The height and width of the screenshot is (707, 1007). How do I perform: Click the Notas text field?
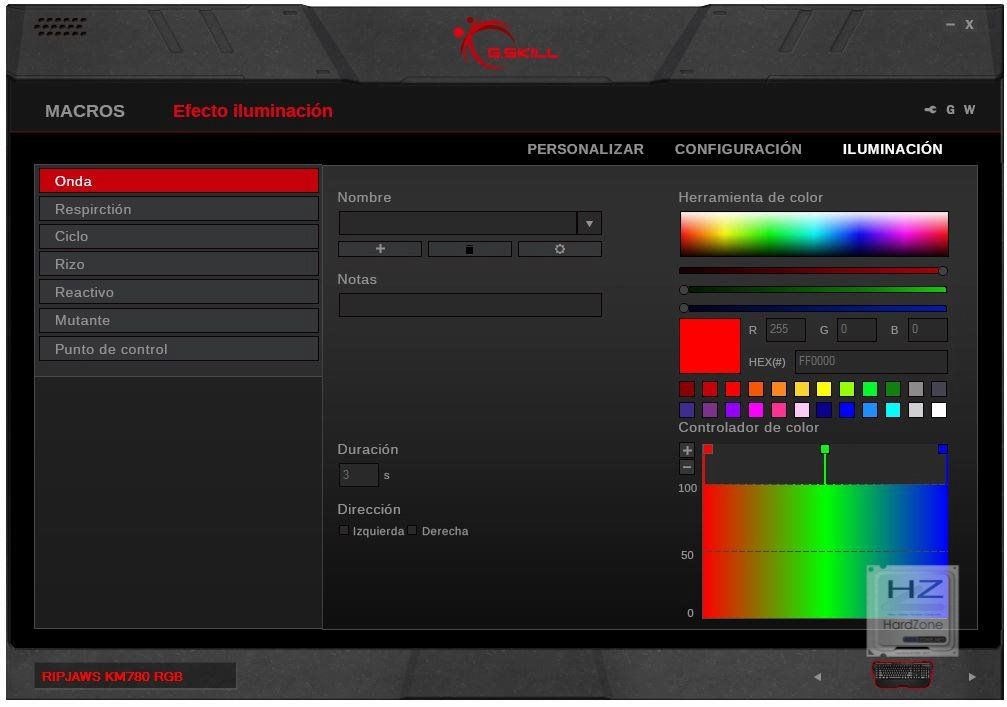point(470,305)
